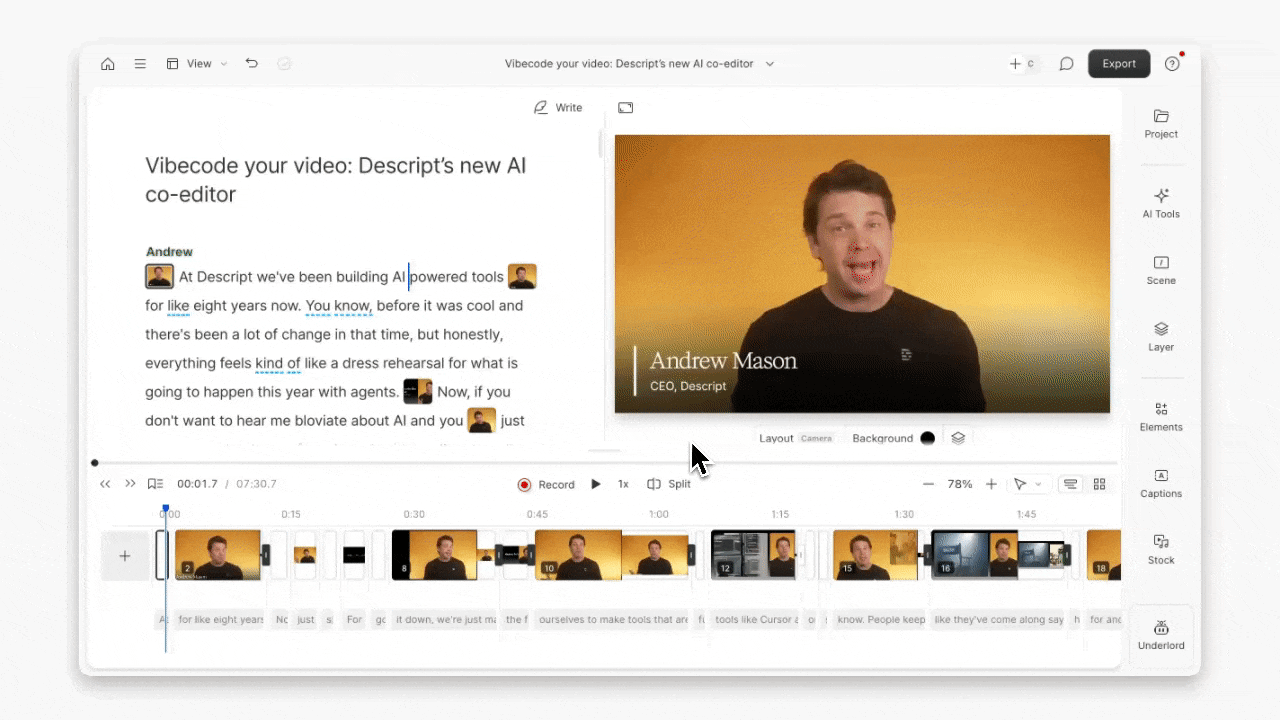Undo the last edit

(252, 64)
